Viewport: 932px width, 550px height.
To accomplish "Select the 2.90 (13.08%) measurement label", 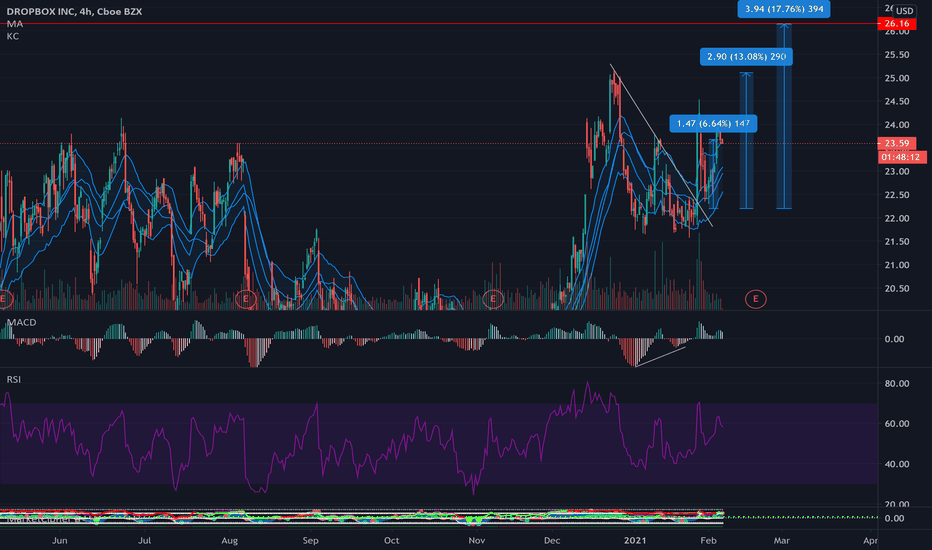I will point(746,56).
